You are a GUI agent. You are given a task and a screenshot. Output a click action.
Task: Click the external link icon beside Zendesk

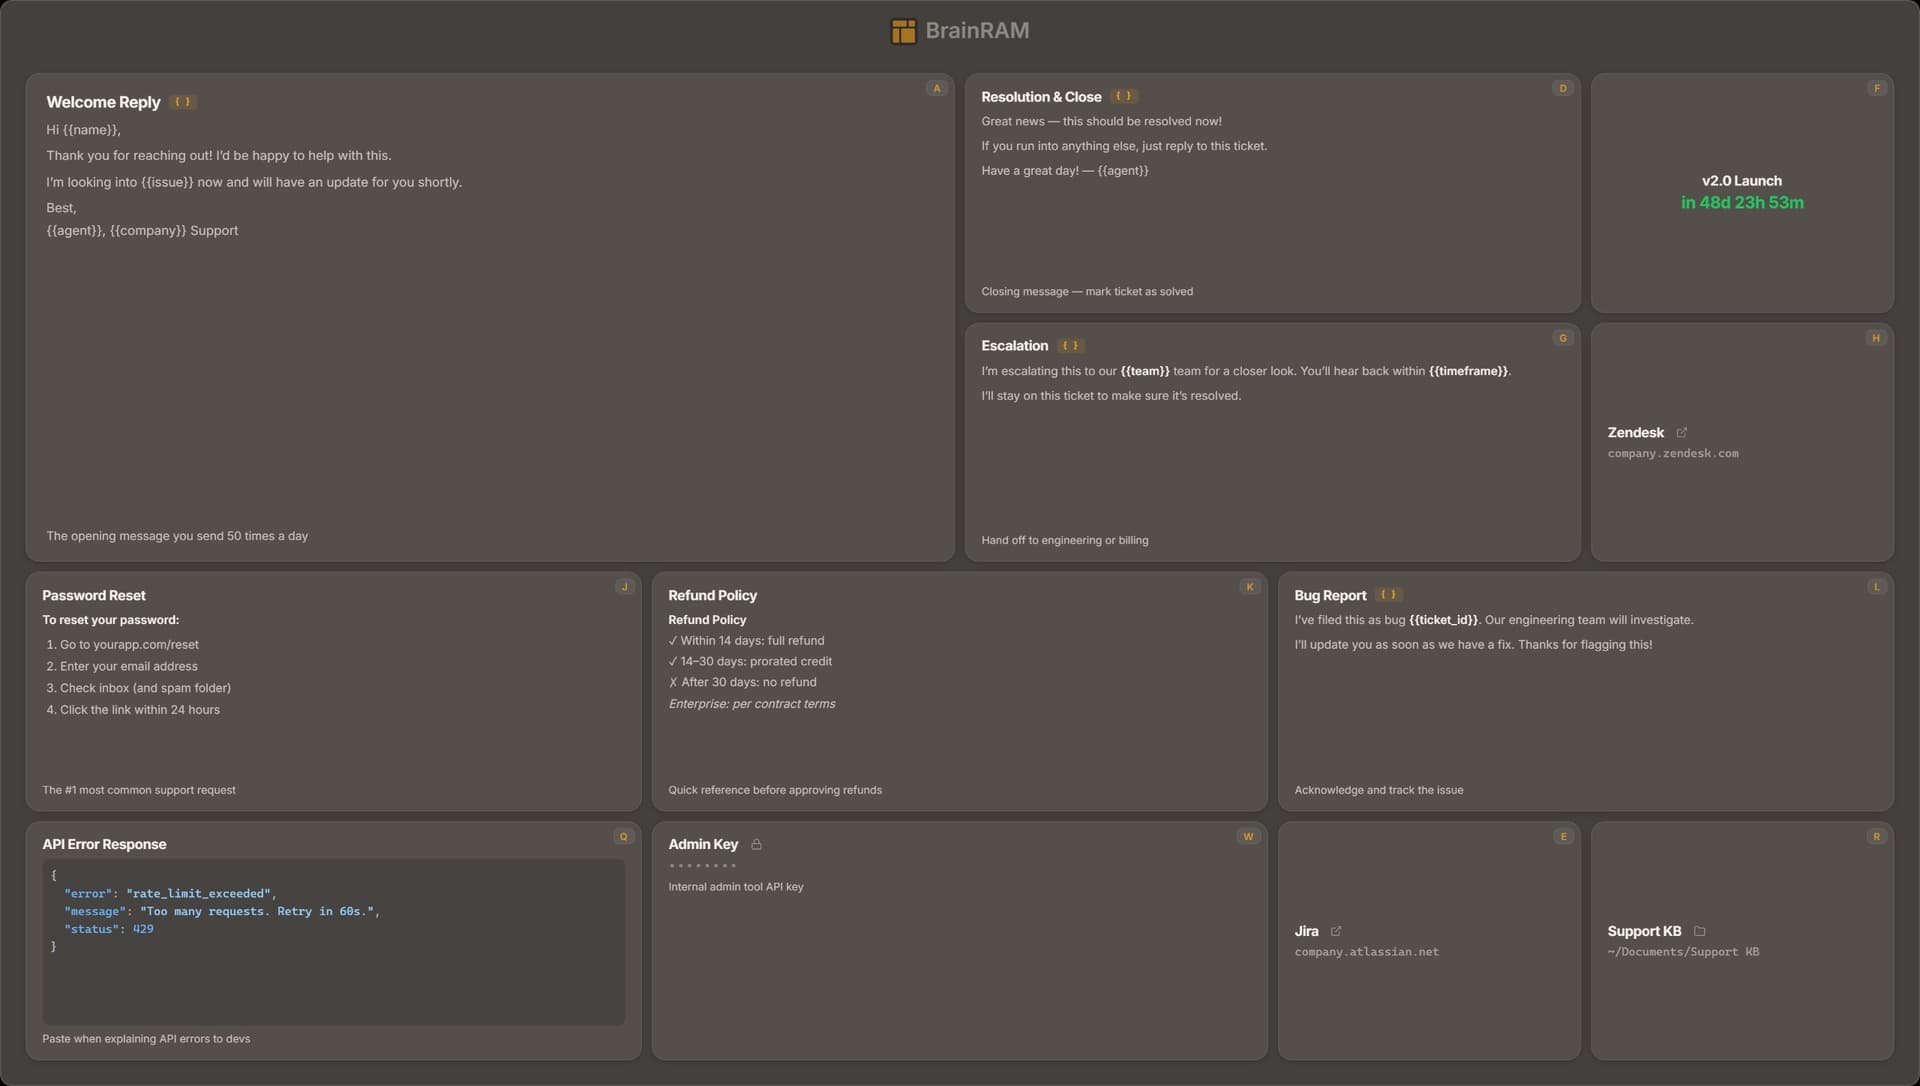pyautogui.click(x=1681, y=433)
